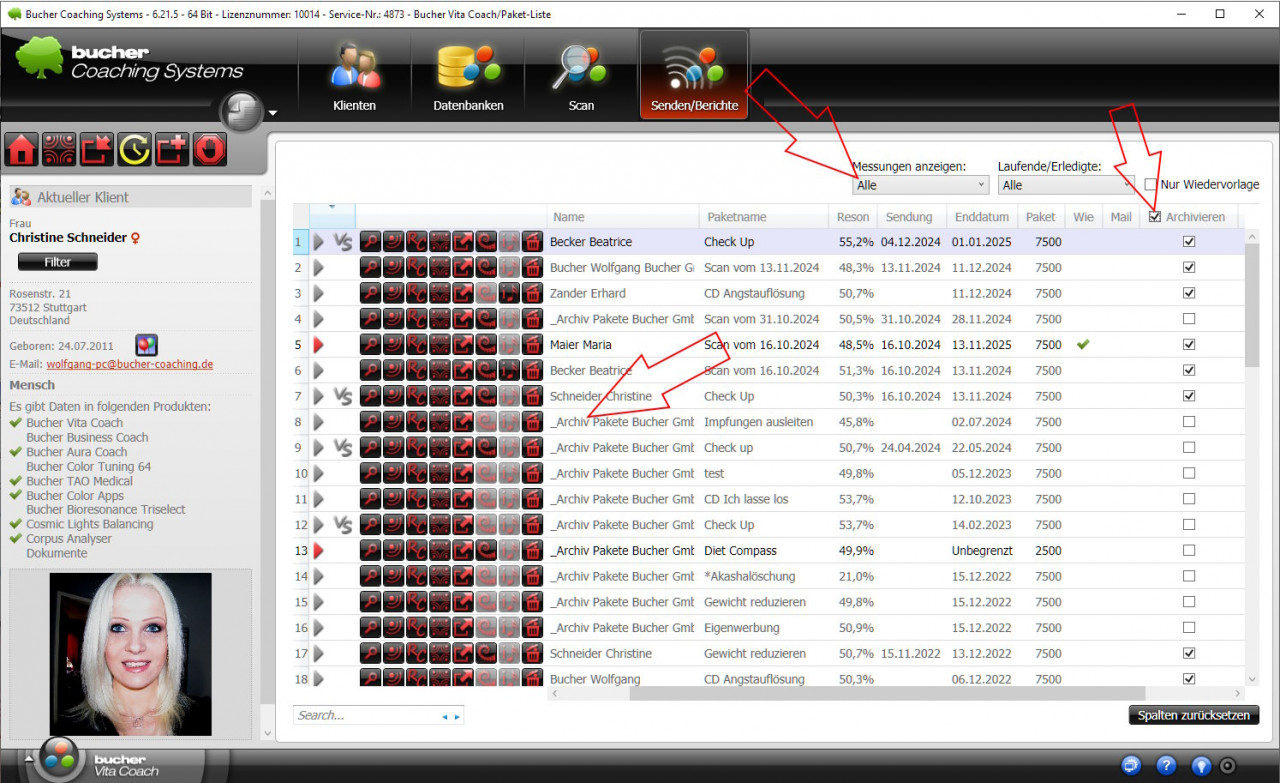Expand row 16 gray triangle
Image resolution: width=1280 pixels, height=783 pixels.
(319, 628)
